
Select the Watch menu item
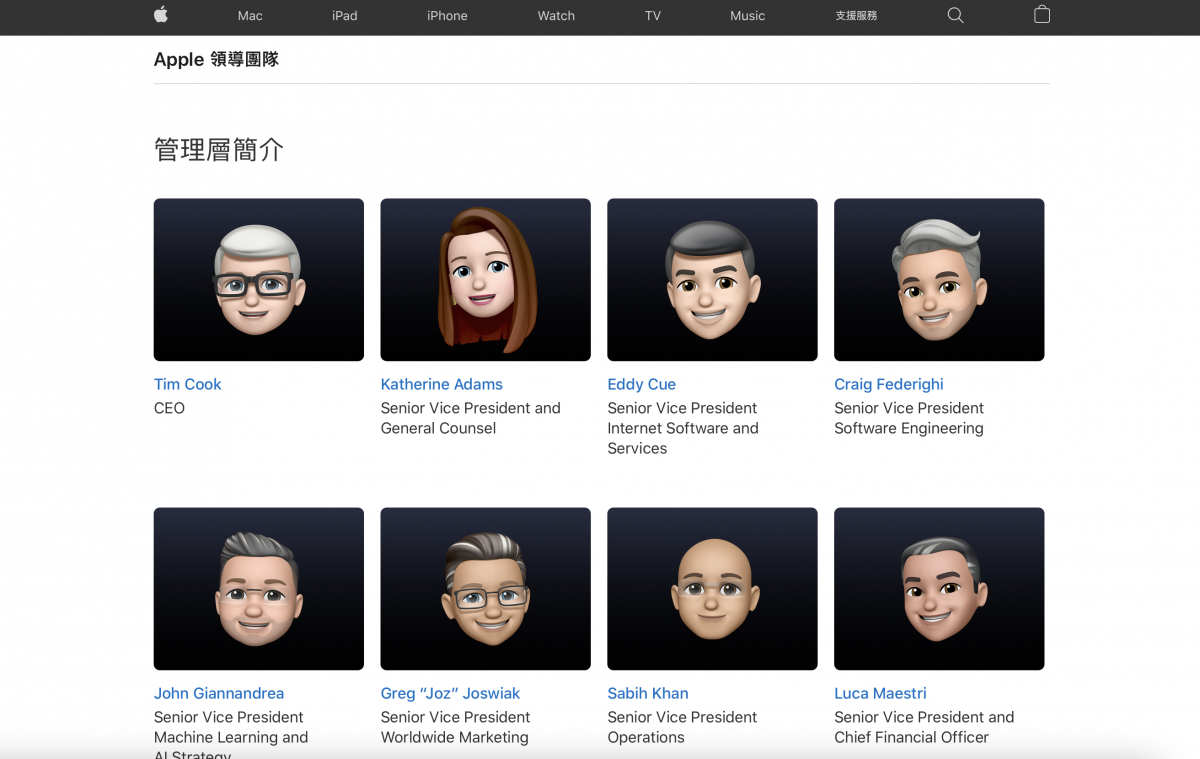pos(556,16)
